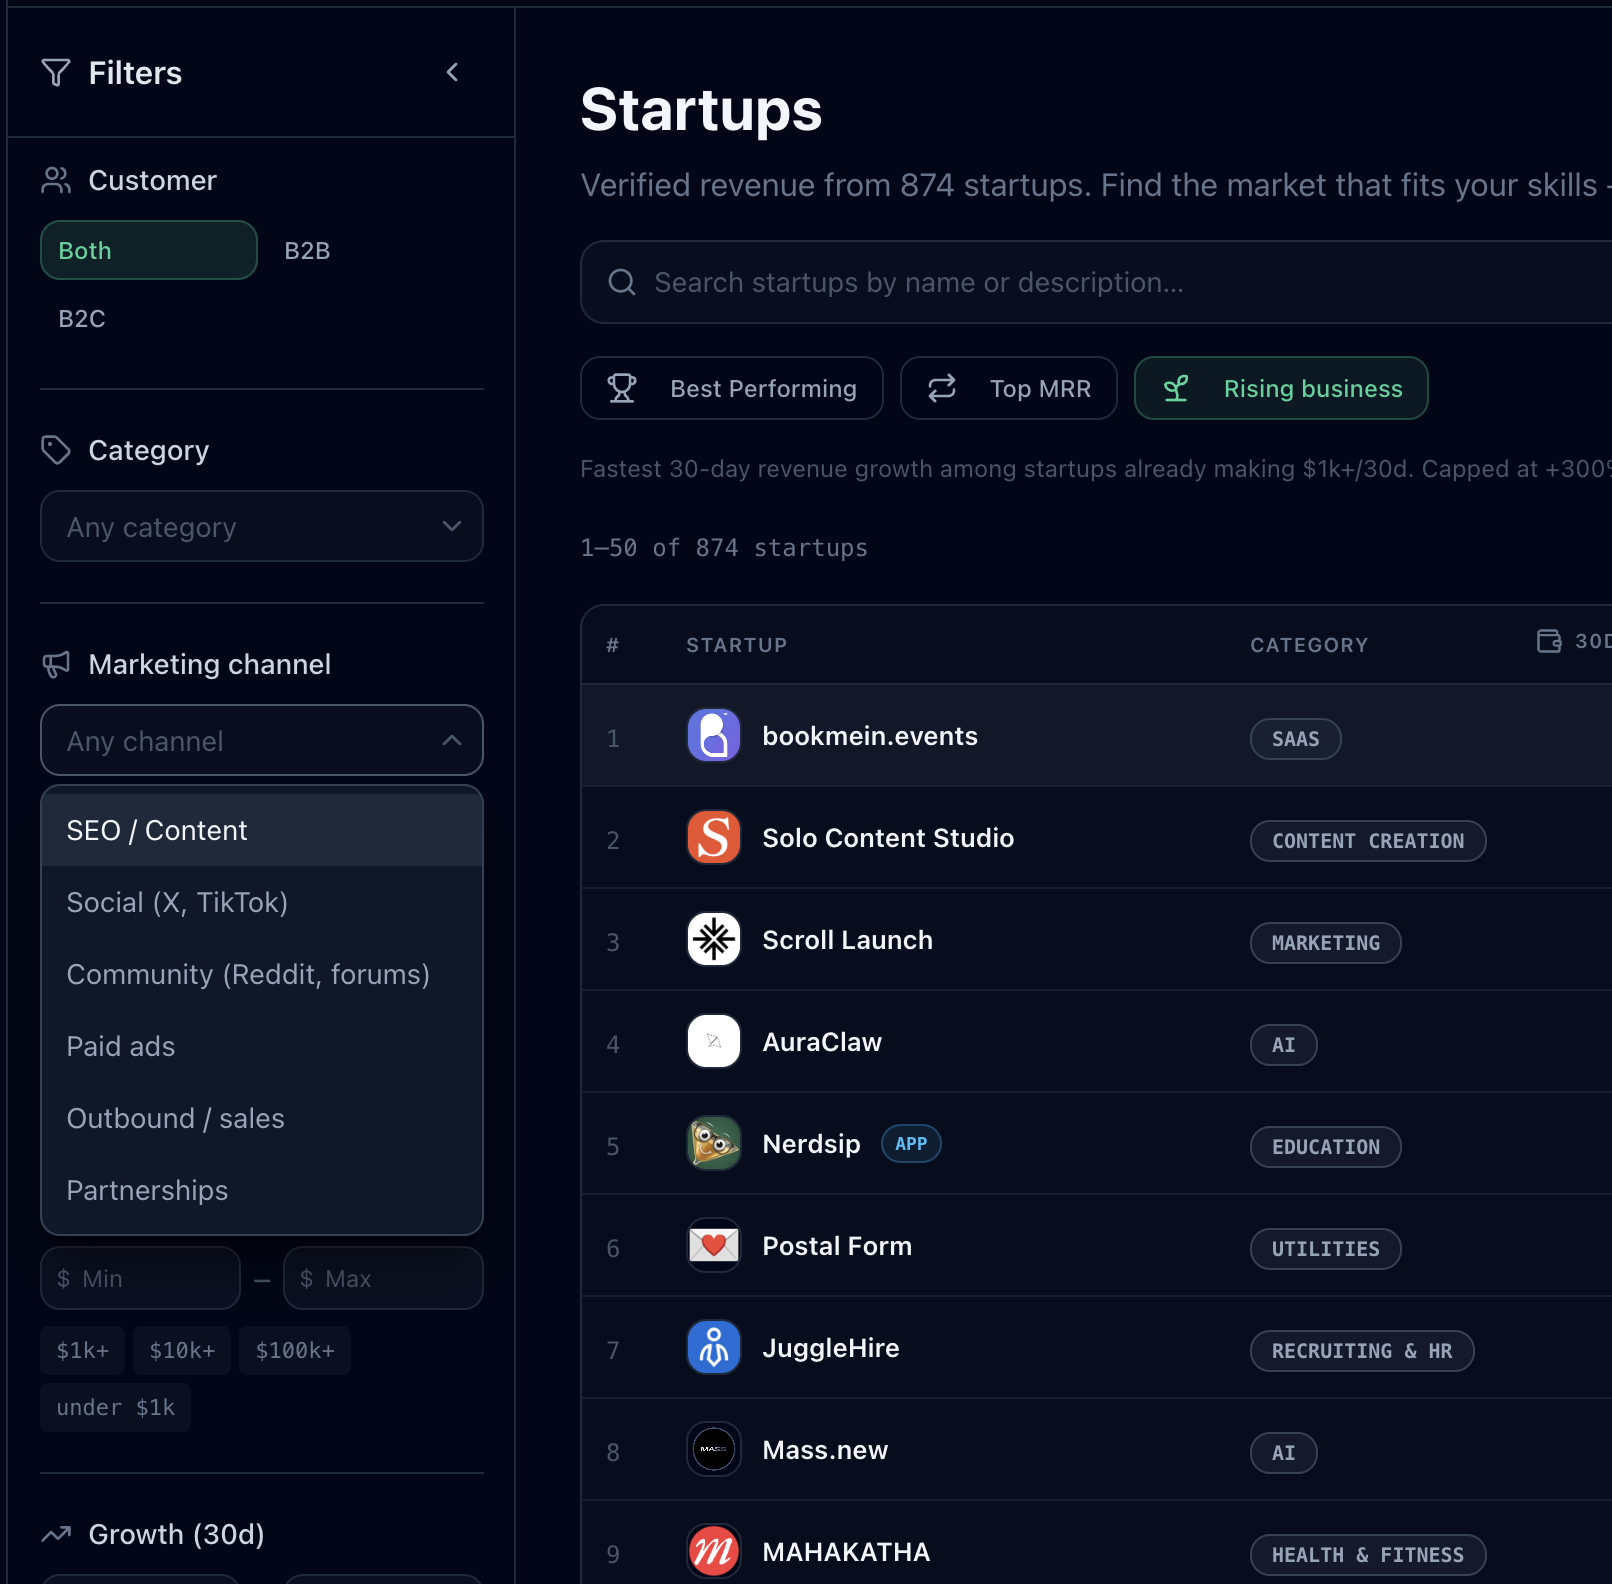Switch to Best Performing tab
Viewport: 1612px width, 1584px height.
[732, 388]
